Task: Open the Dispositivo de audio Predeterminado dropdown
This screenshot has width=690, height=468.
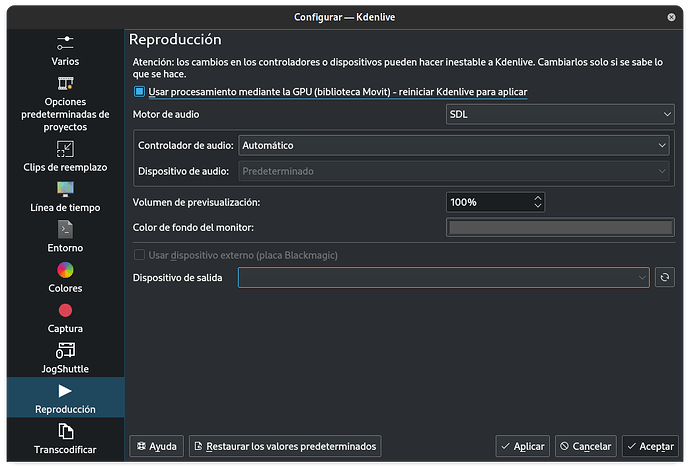Action: tap(454, 171)
